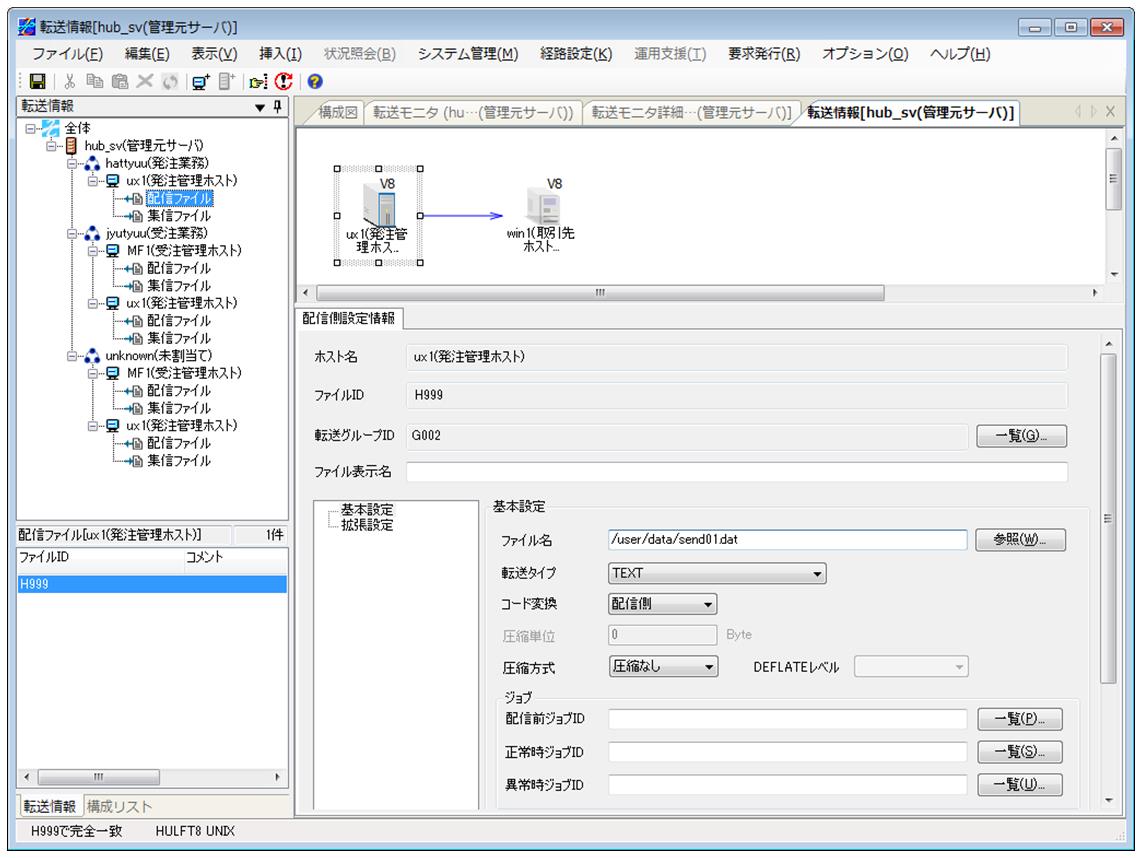1142x858 pixels.
Task: Switch to the 構成リスト bottom tab
Action: pos(120,806)
